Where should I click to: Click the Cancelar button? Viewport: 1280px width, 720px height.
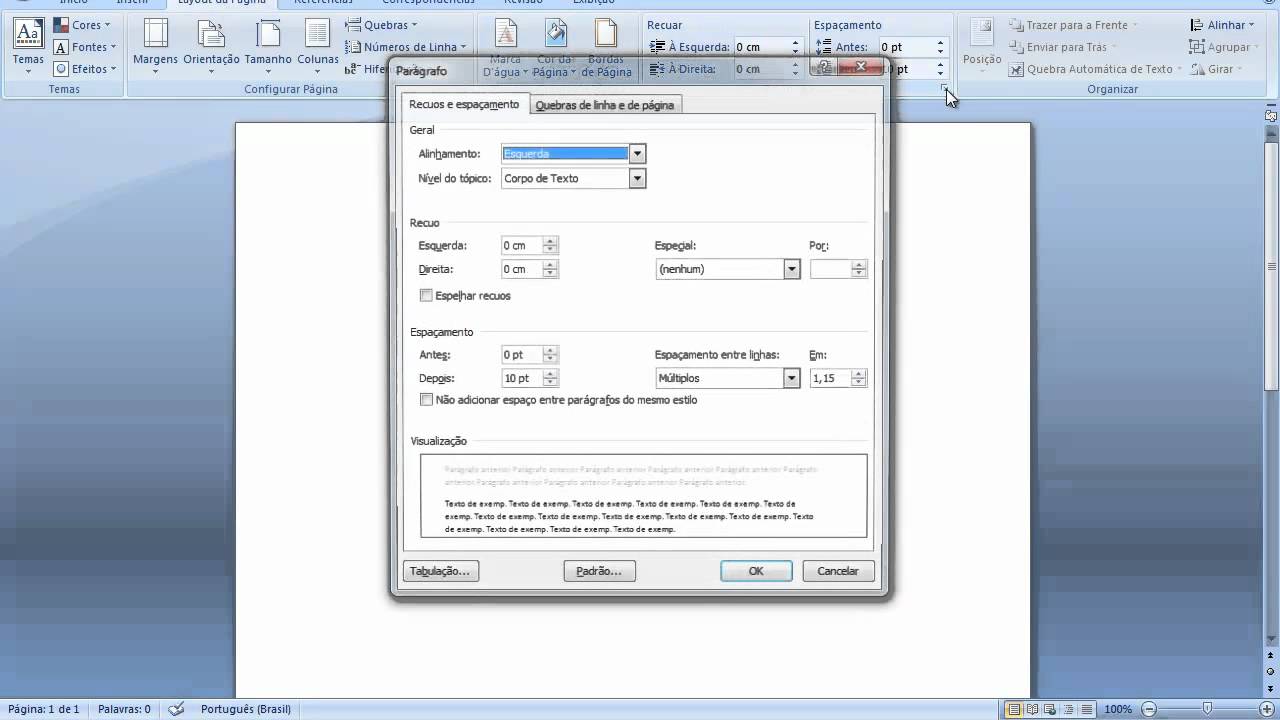click(x=838, y=571)
